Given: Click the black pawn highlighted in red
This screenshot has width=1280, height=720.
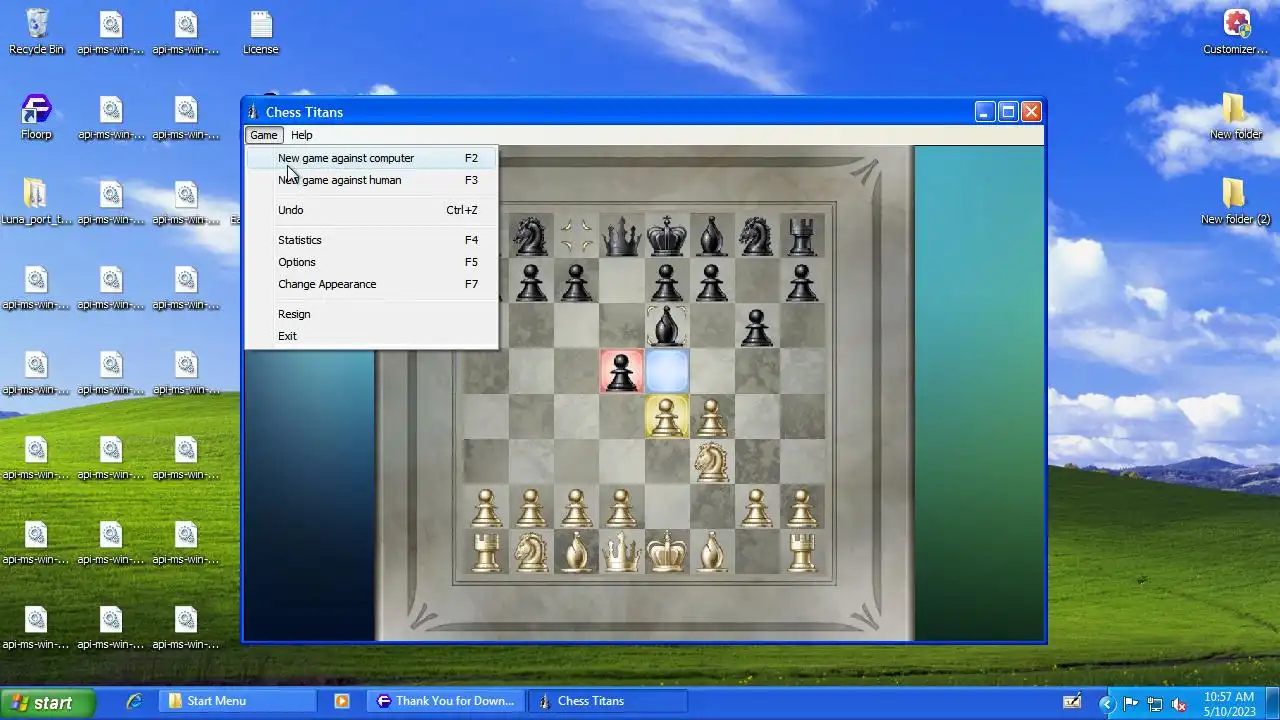Looking at the screenshot, I should coord(621,371).
